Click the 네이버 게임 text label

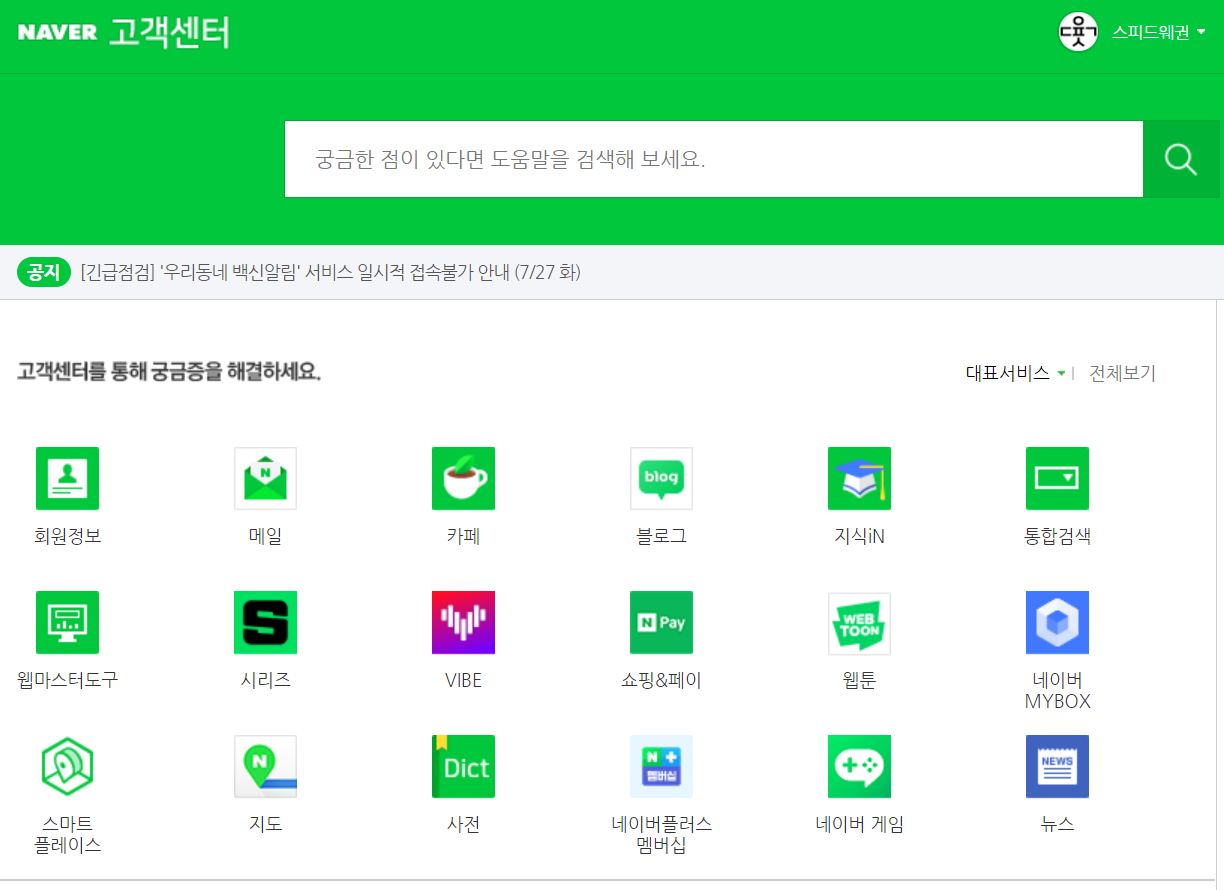[x=859, y=824]
